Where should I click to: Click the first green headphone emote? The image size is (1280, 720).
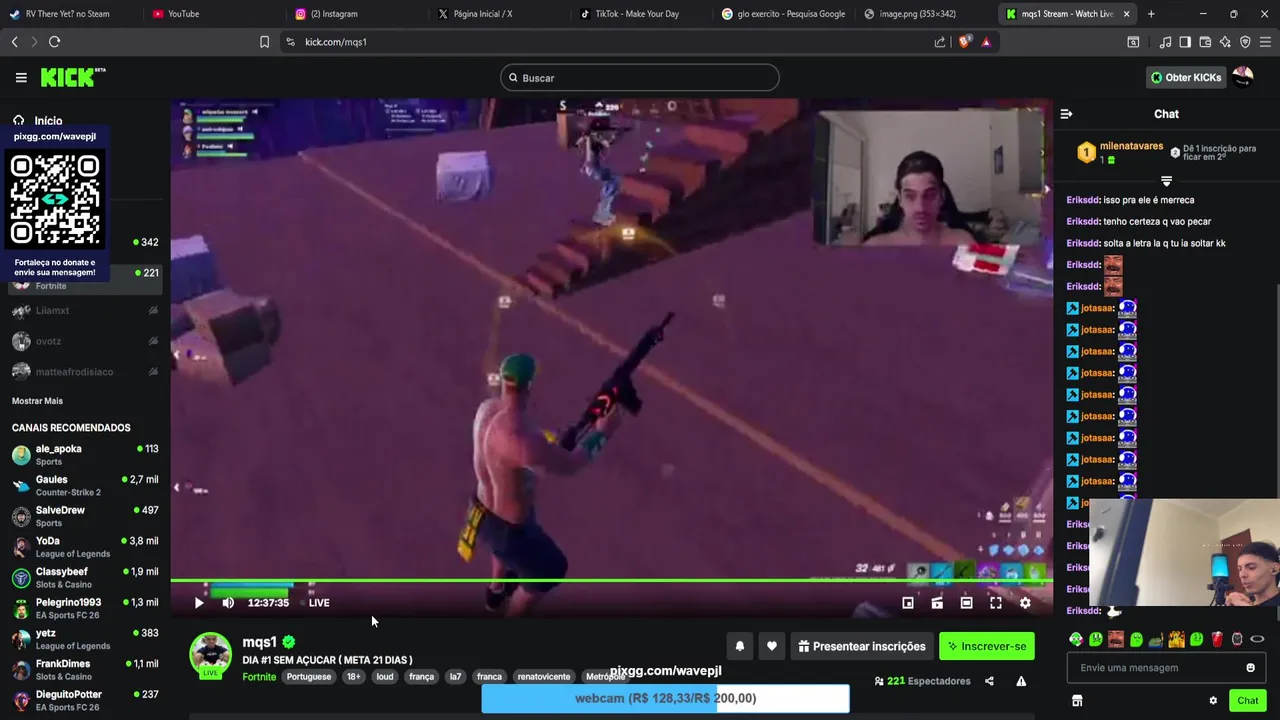1076,639
